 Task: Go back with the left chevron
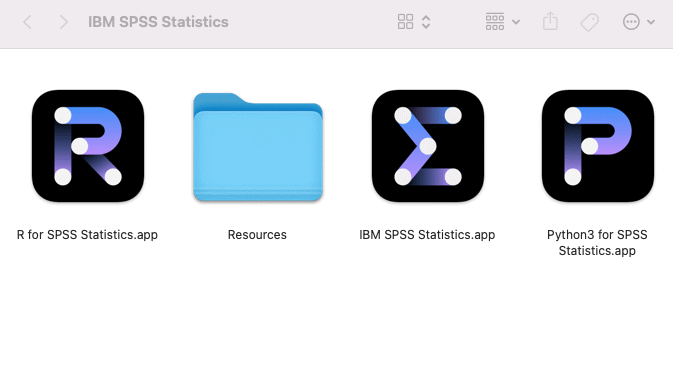(27, 22)
